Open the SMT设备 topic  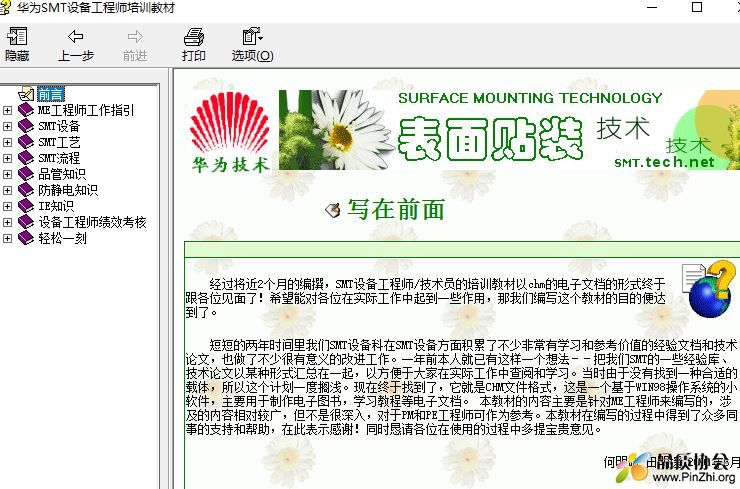pyautogui.click(x=59, y=126)
